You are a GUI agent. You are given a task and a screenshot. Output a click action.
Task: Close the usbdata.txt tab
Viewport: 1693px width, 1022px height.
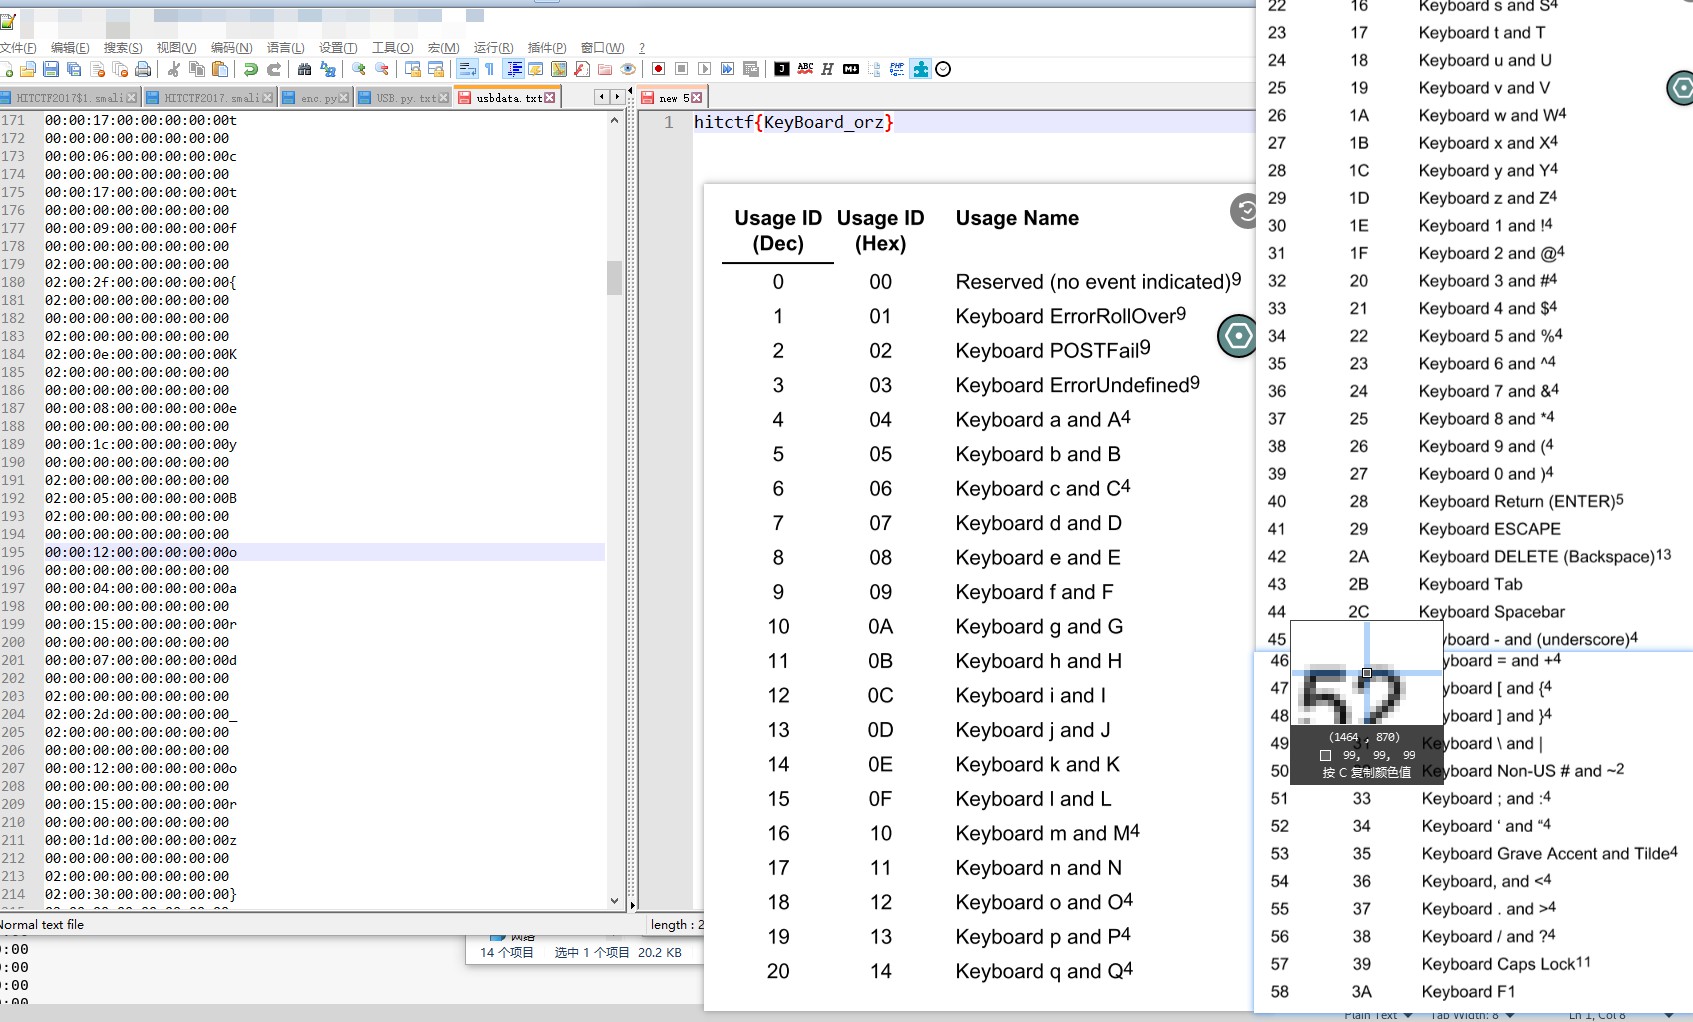[x=550, y=98]
